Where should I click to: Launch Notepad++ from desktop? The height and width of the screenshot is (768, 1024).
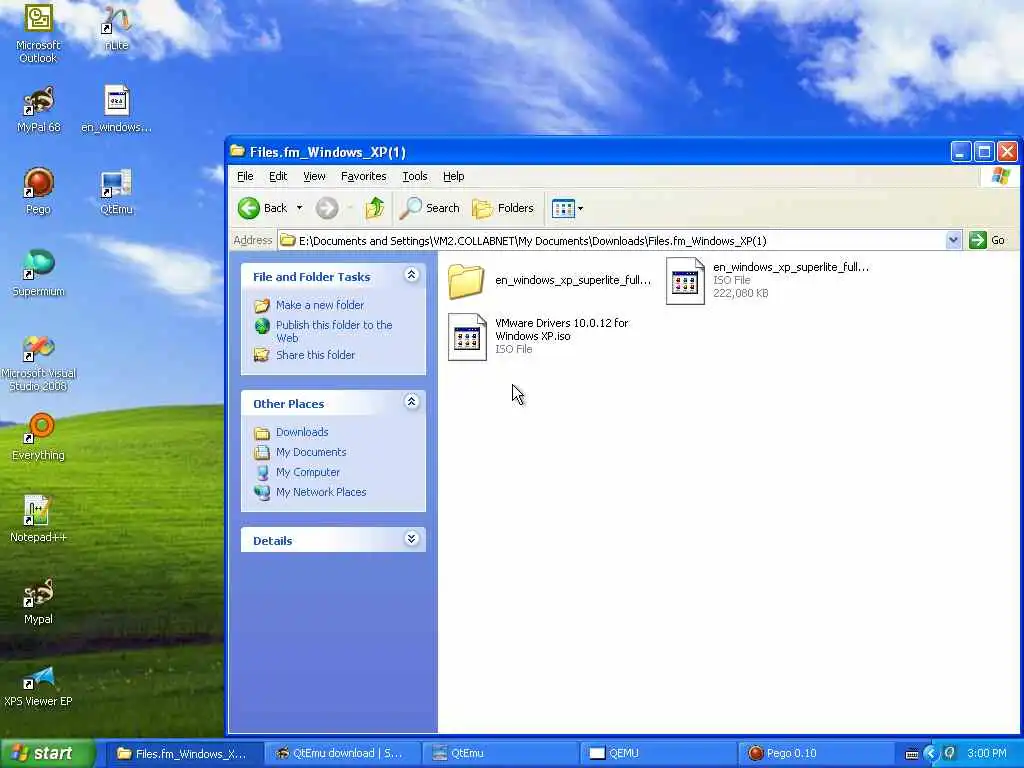(x=39, y=520)
